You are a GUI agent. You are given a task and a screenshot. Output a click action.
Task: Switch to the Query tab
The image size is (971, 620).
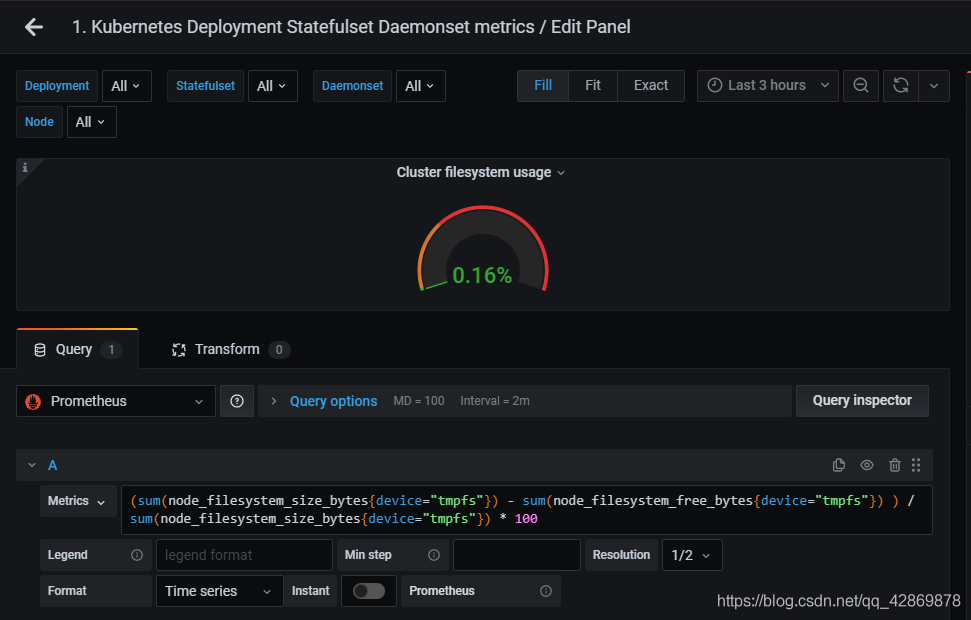77,349
